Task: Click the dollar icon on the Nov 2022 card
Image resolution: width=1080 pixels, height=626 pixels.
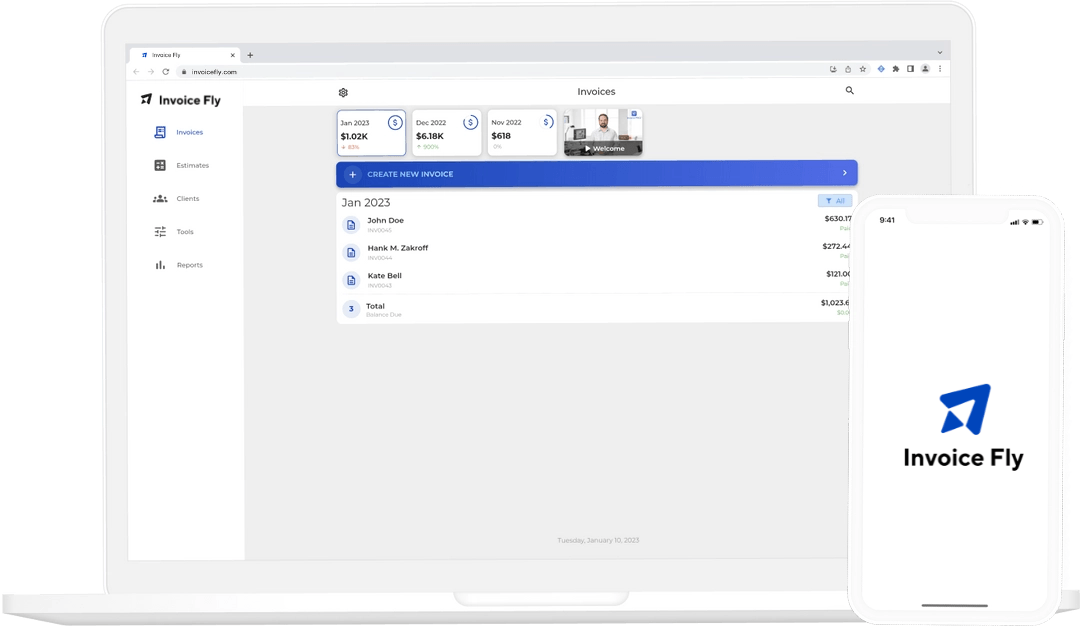Action: click(x=545, y=122)
